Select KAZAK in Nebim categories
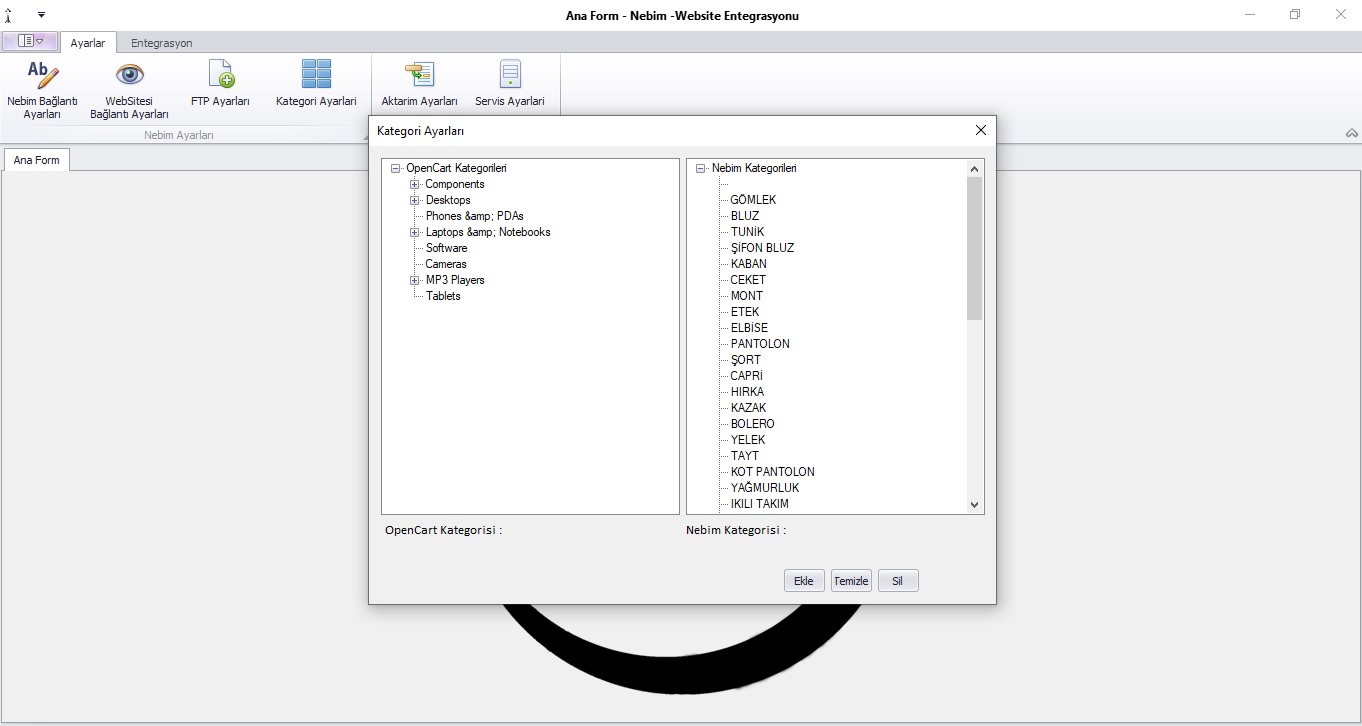The width and height of the screenshot is (1362, 726). pos(748,408)
